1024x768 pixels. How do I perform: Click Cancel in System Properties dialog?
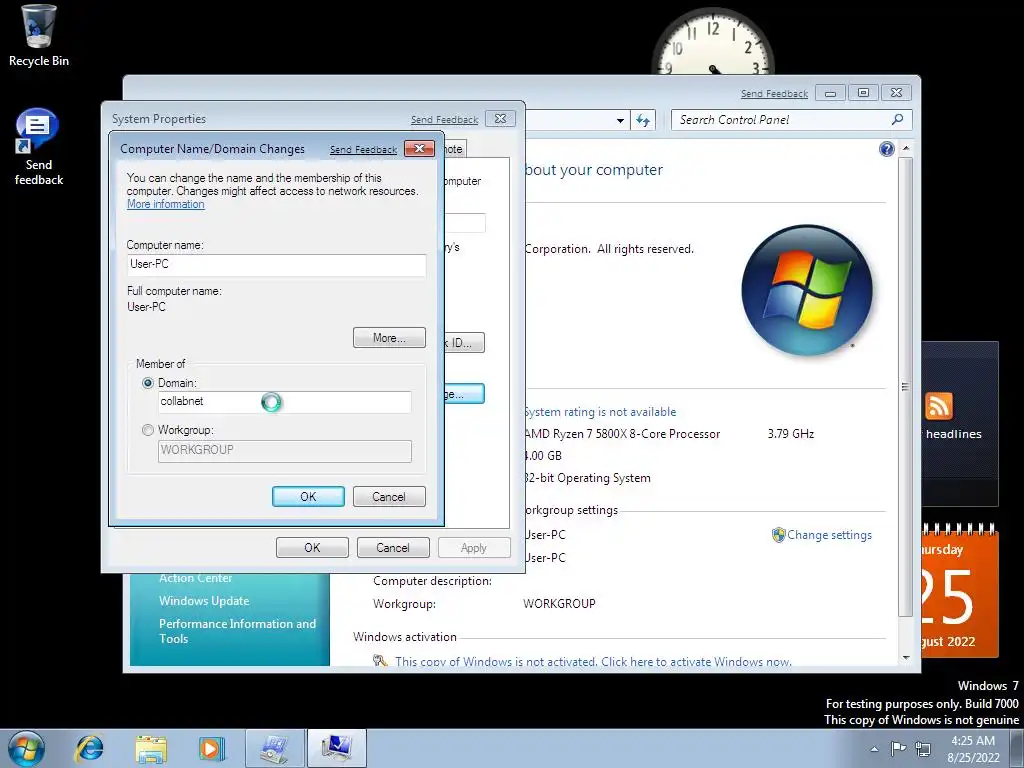coord(392,547)
